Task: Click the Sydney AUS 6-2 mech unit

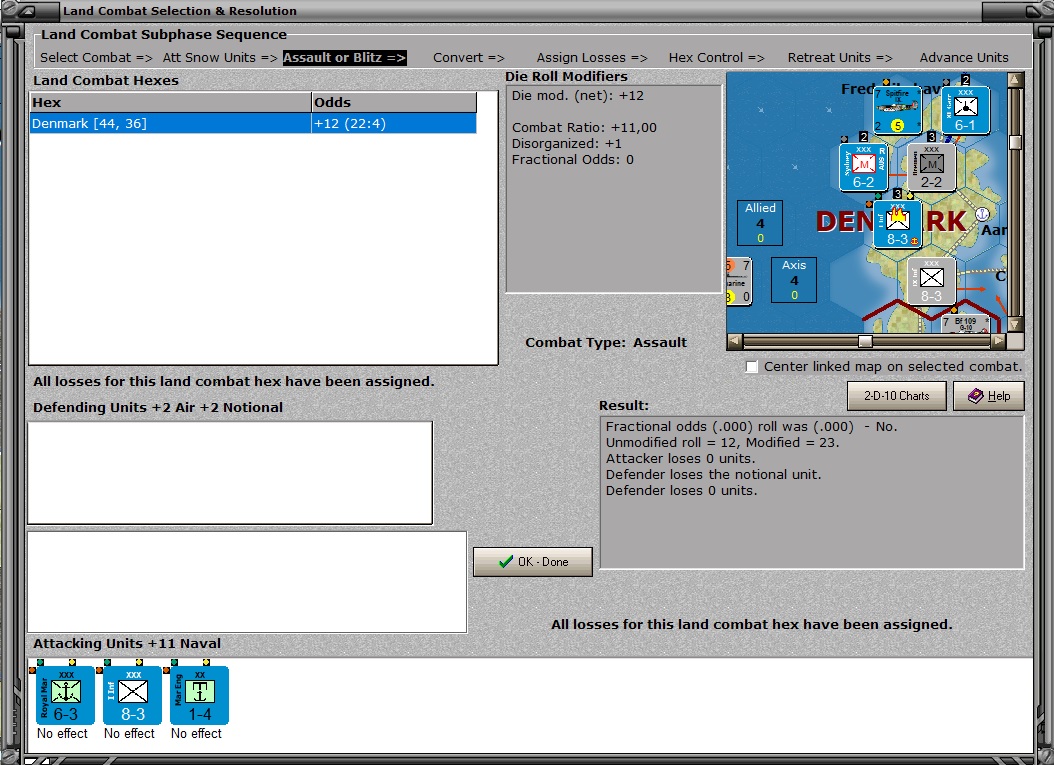Action: 864,167
